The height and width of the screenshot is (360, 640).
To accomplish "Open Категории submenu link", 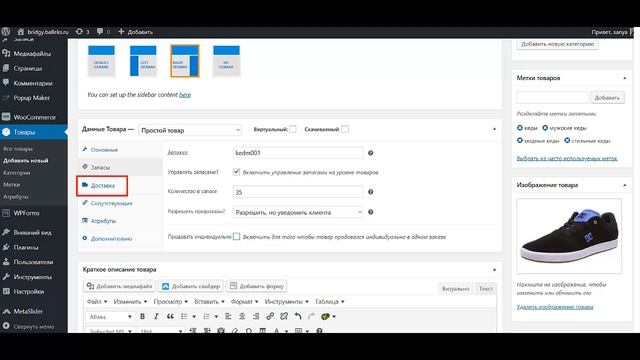I will coord(17,173).
